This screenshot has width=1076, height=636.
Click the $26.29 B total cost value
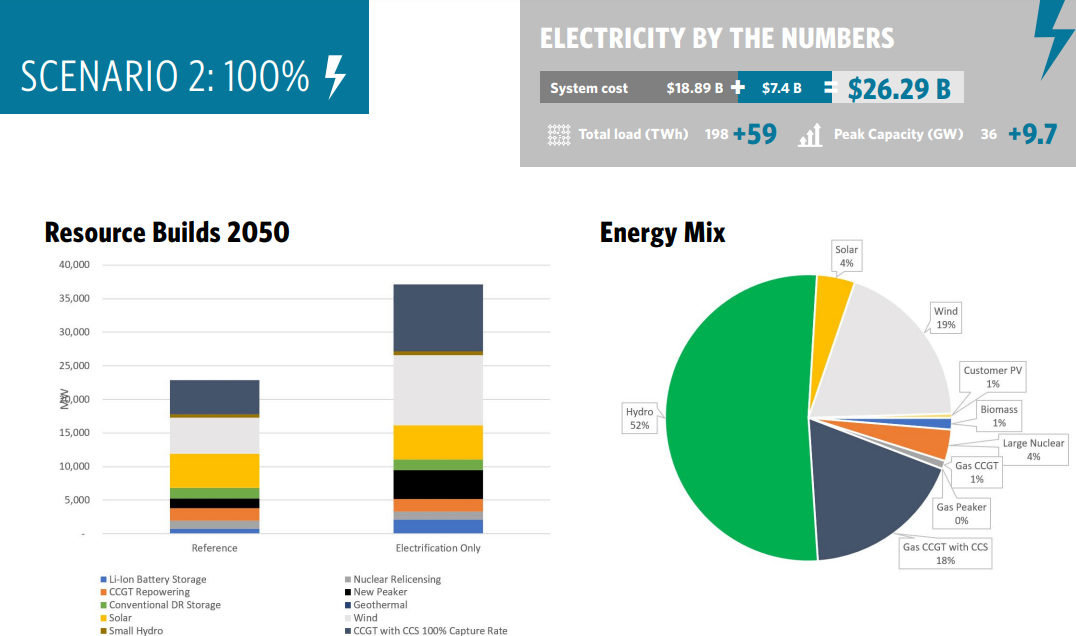coord(899,89)
